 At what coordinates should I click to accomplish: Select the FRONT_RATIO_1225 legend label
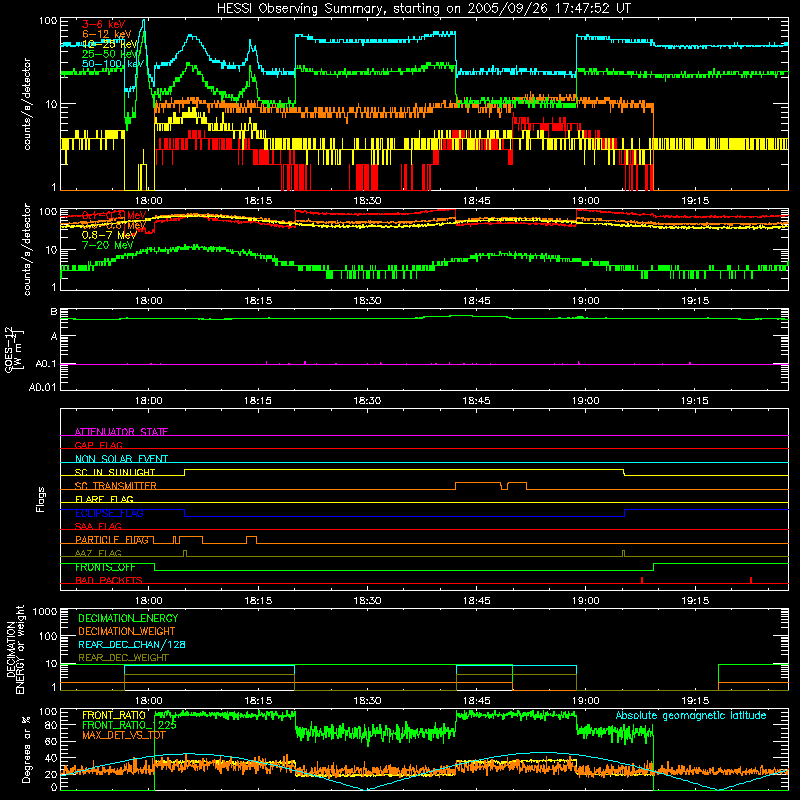(130, 725)
